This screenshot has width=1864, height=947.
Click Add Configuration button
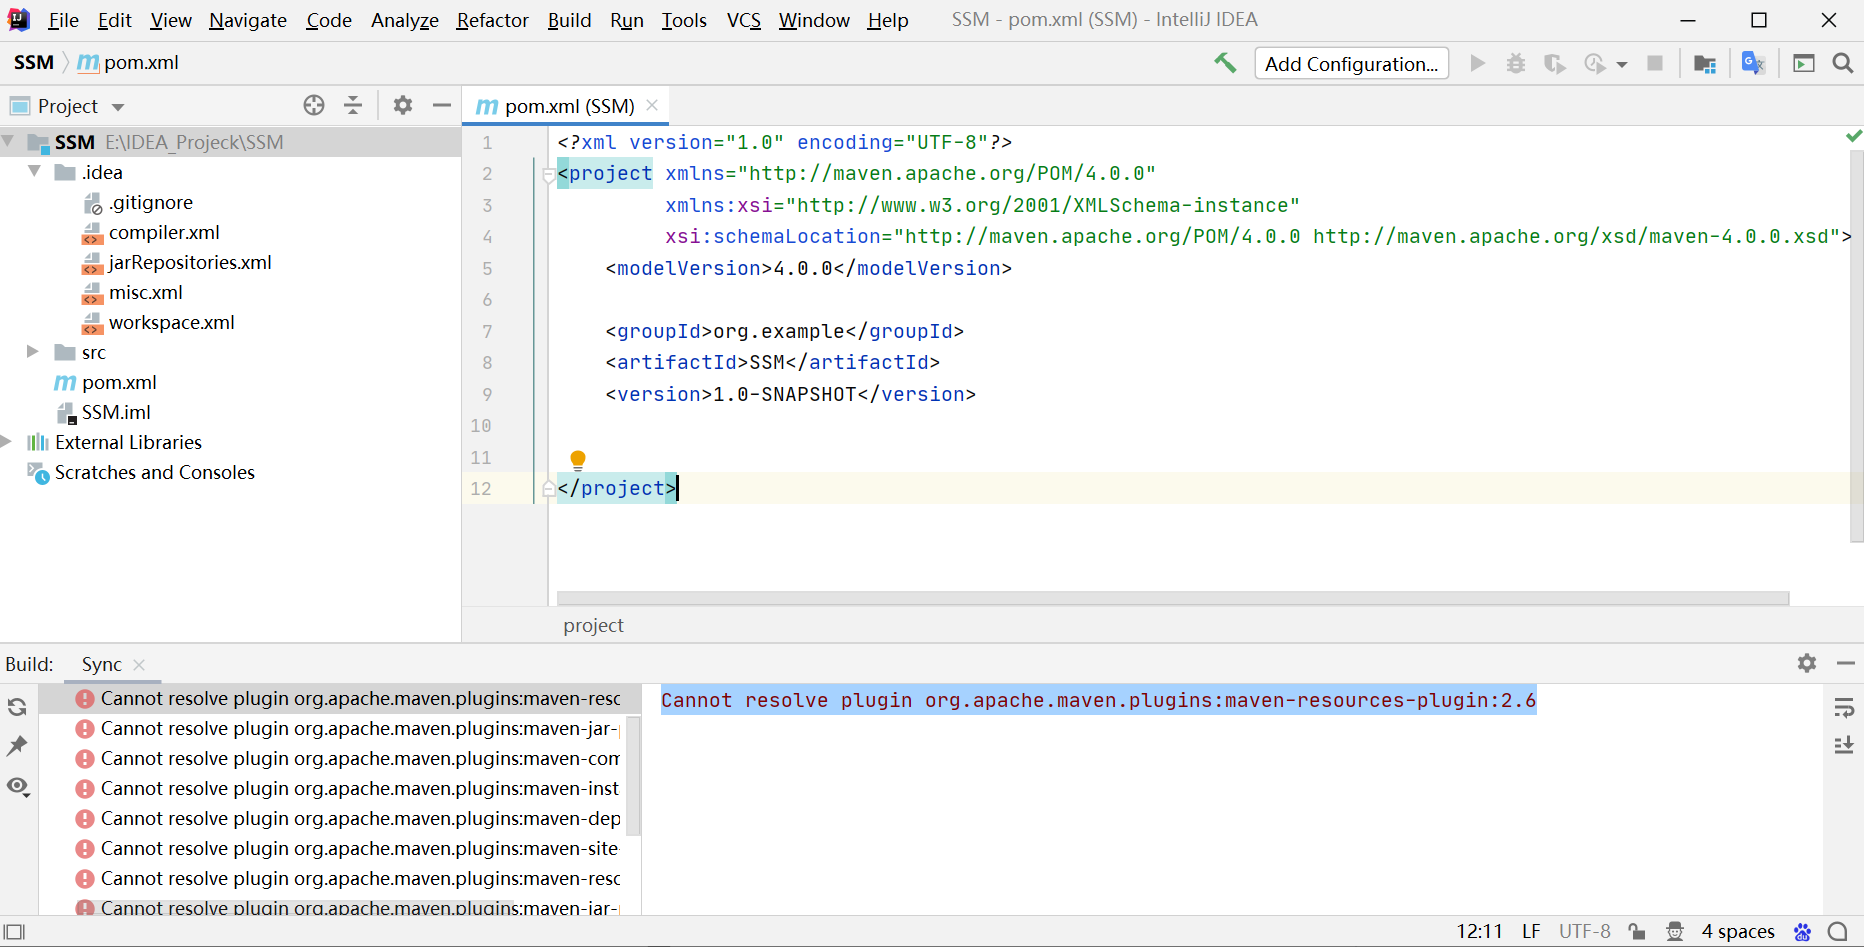point(1351,63)
